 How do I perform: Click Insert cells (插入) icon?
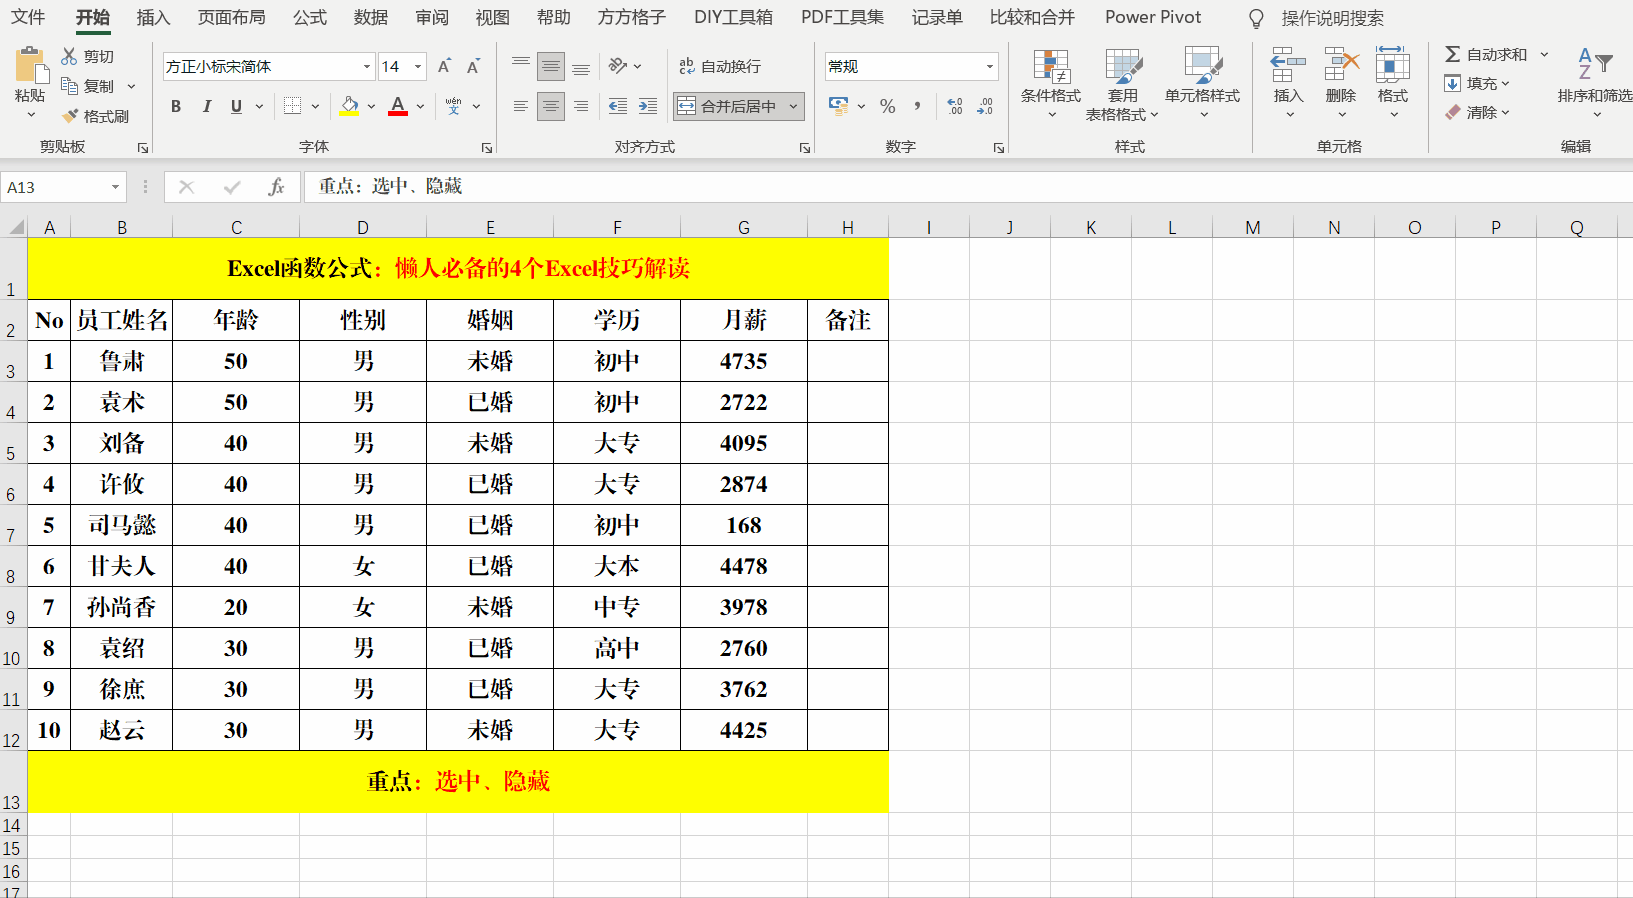coord(1288,65)
